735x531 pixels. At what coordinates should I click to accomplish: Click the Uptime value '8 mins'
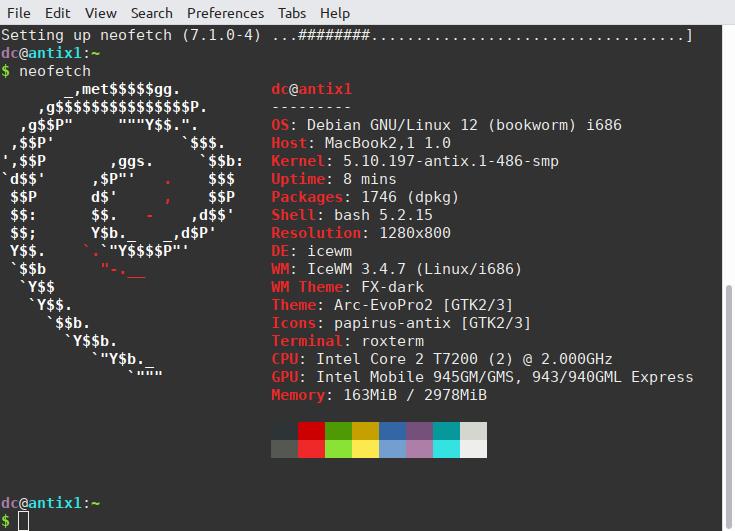click(x=369, y=179)
